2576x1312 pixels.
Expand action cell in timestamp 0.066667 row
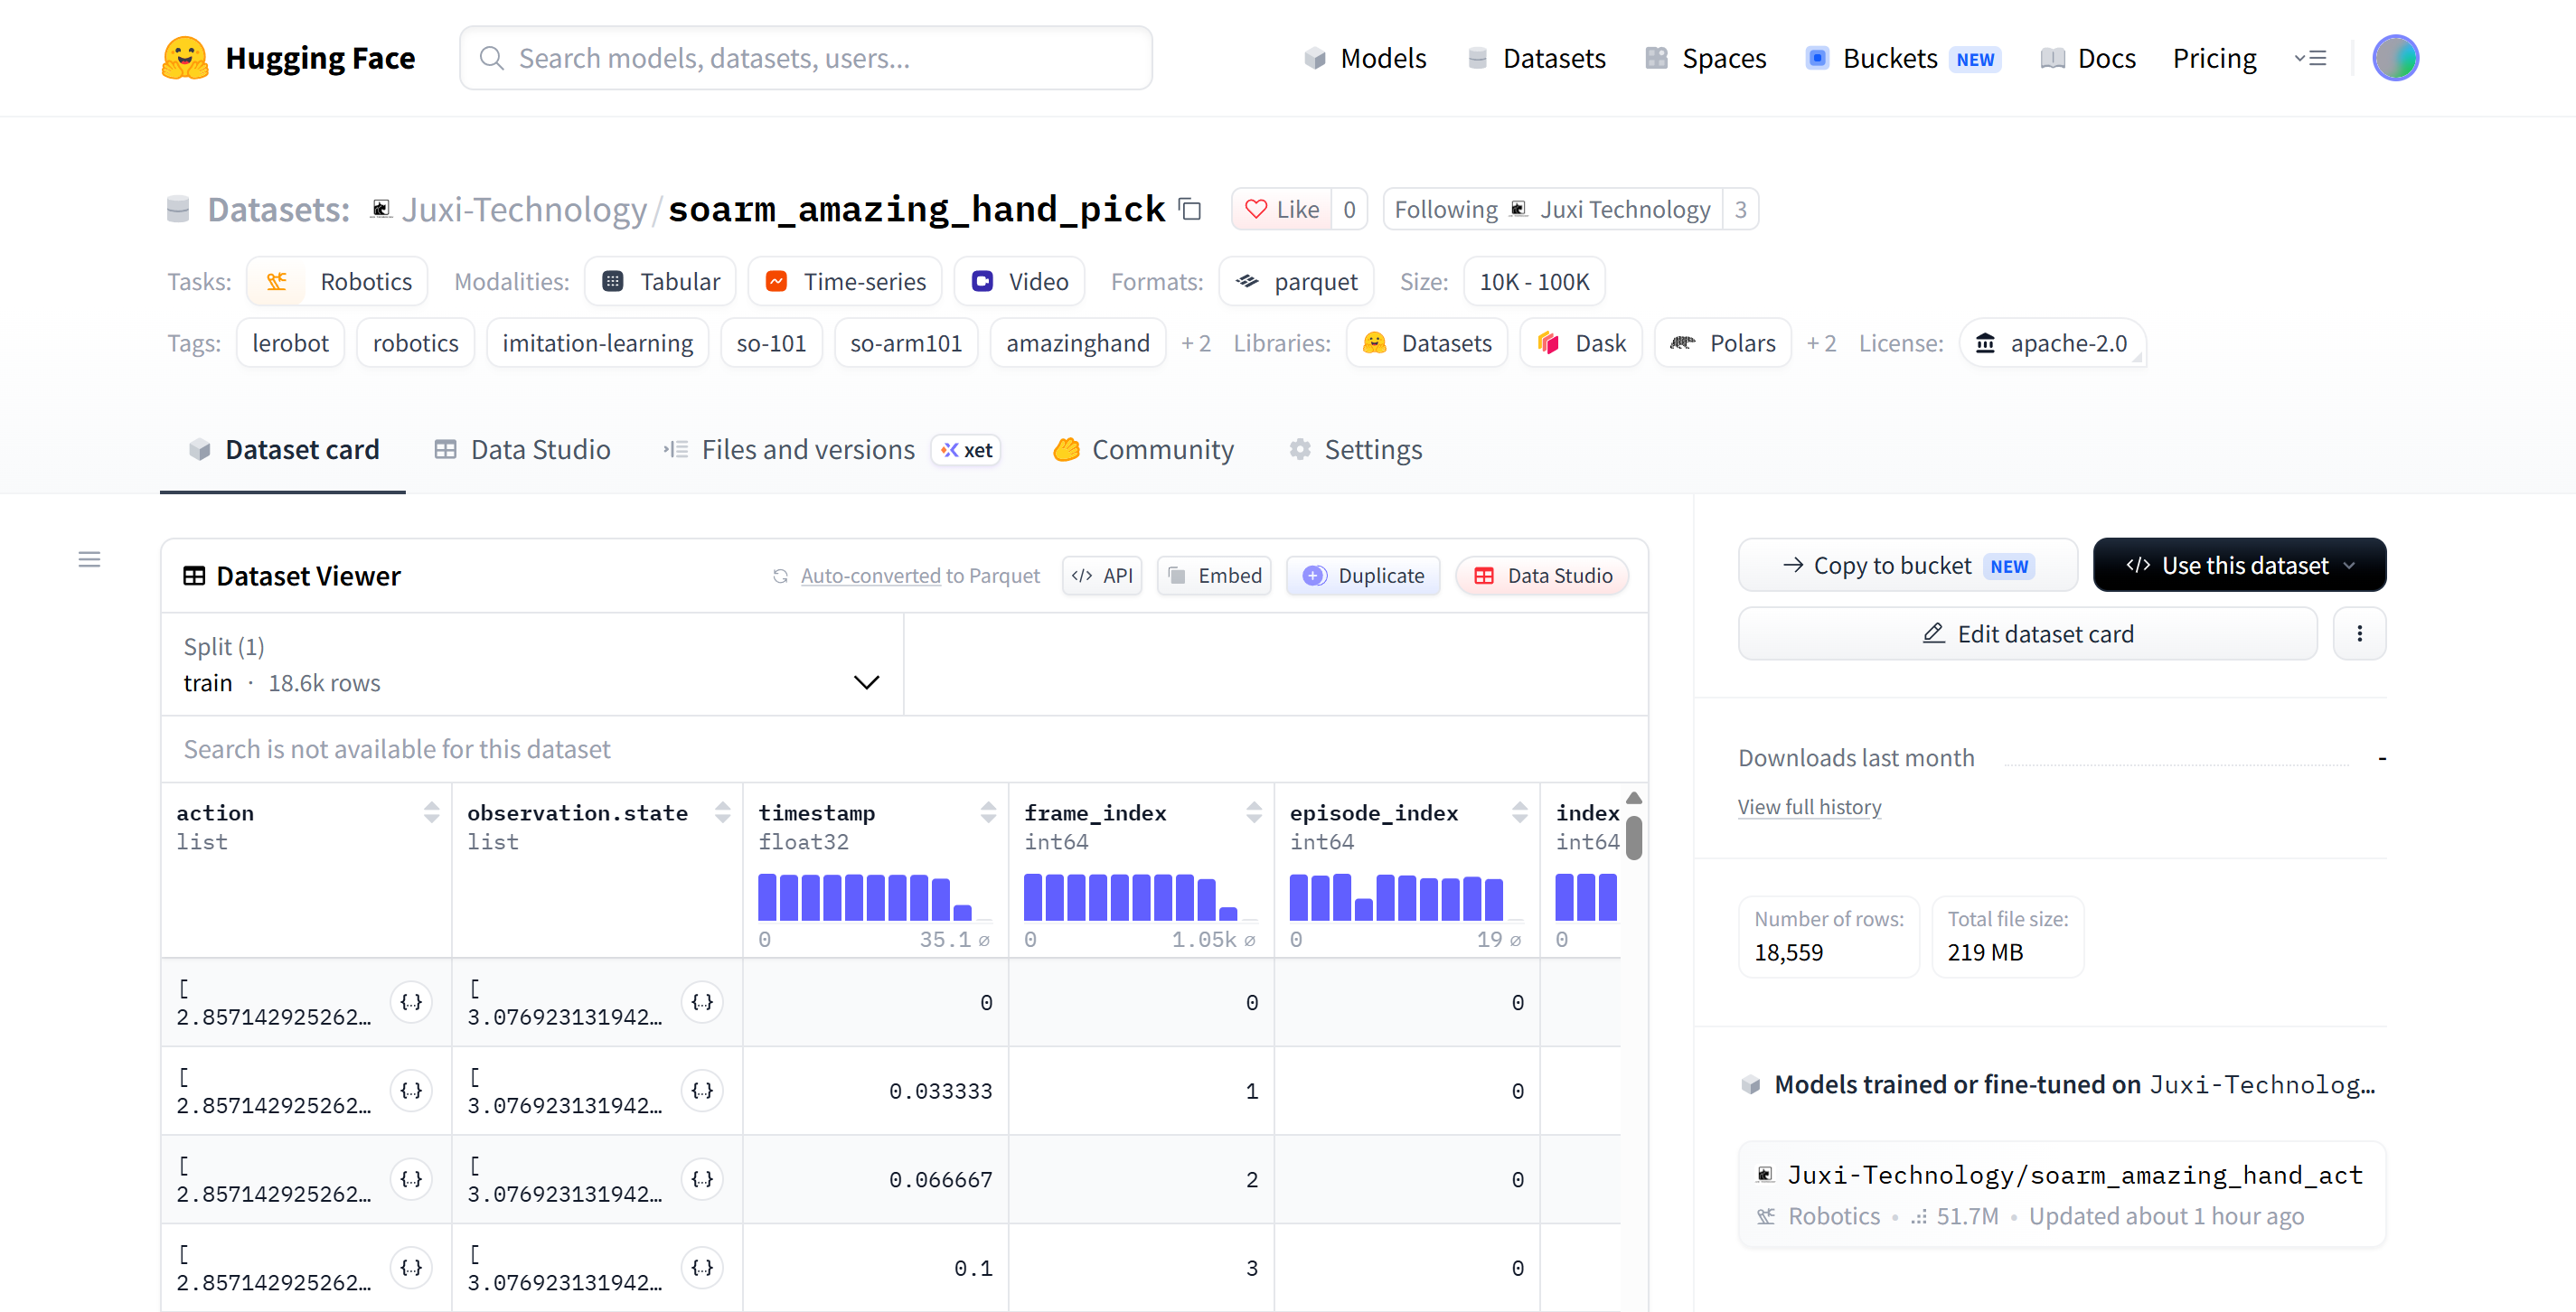click(411, 1179)
